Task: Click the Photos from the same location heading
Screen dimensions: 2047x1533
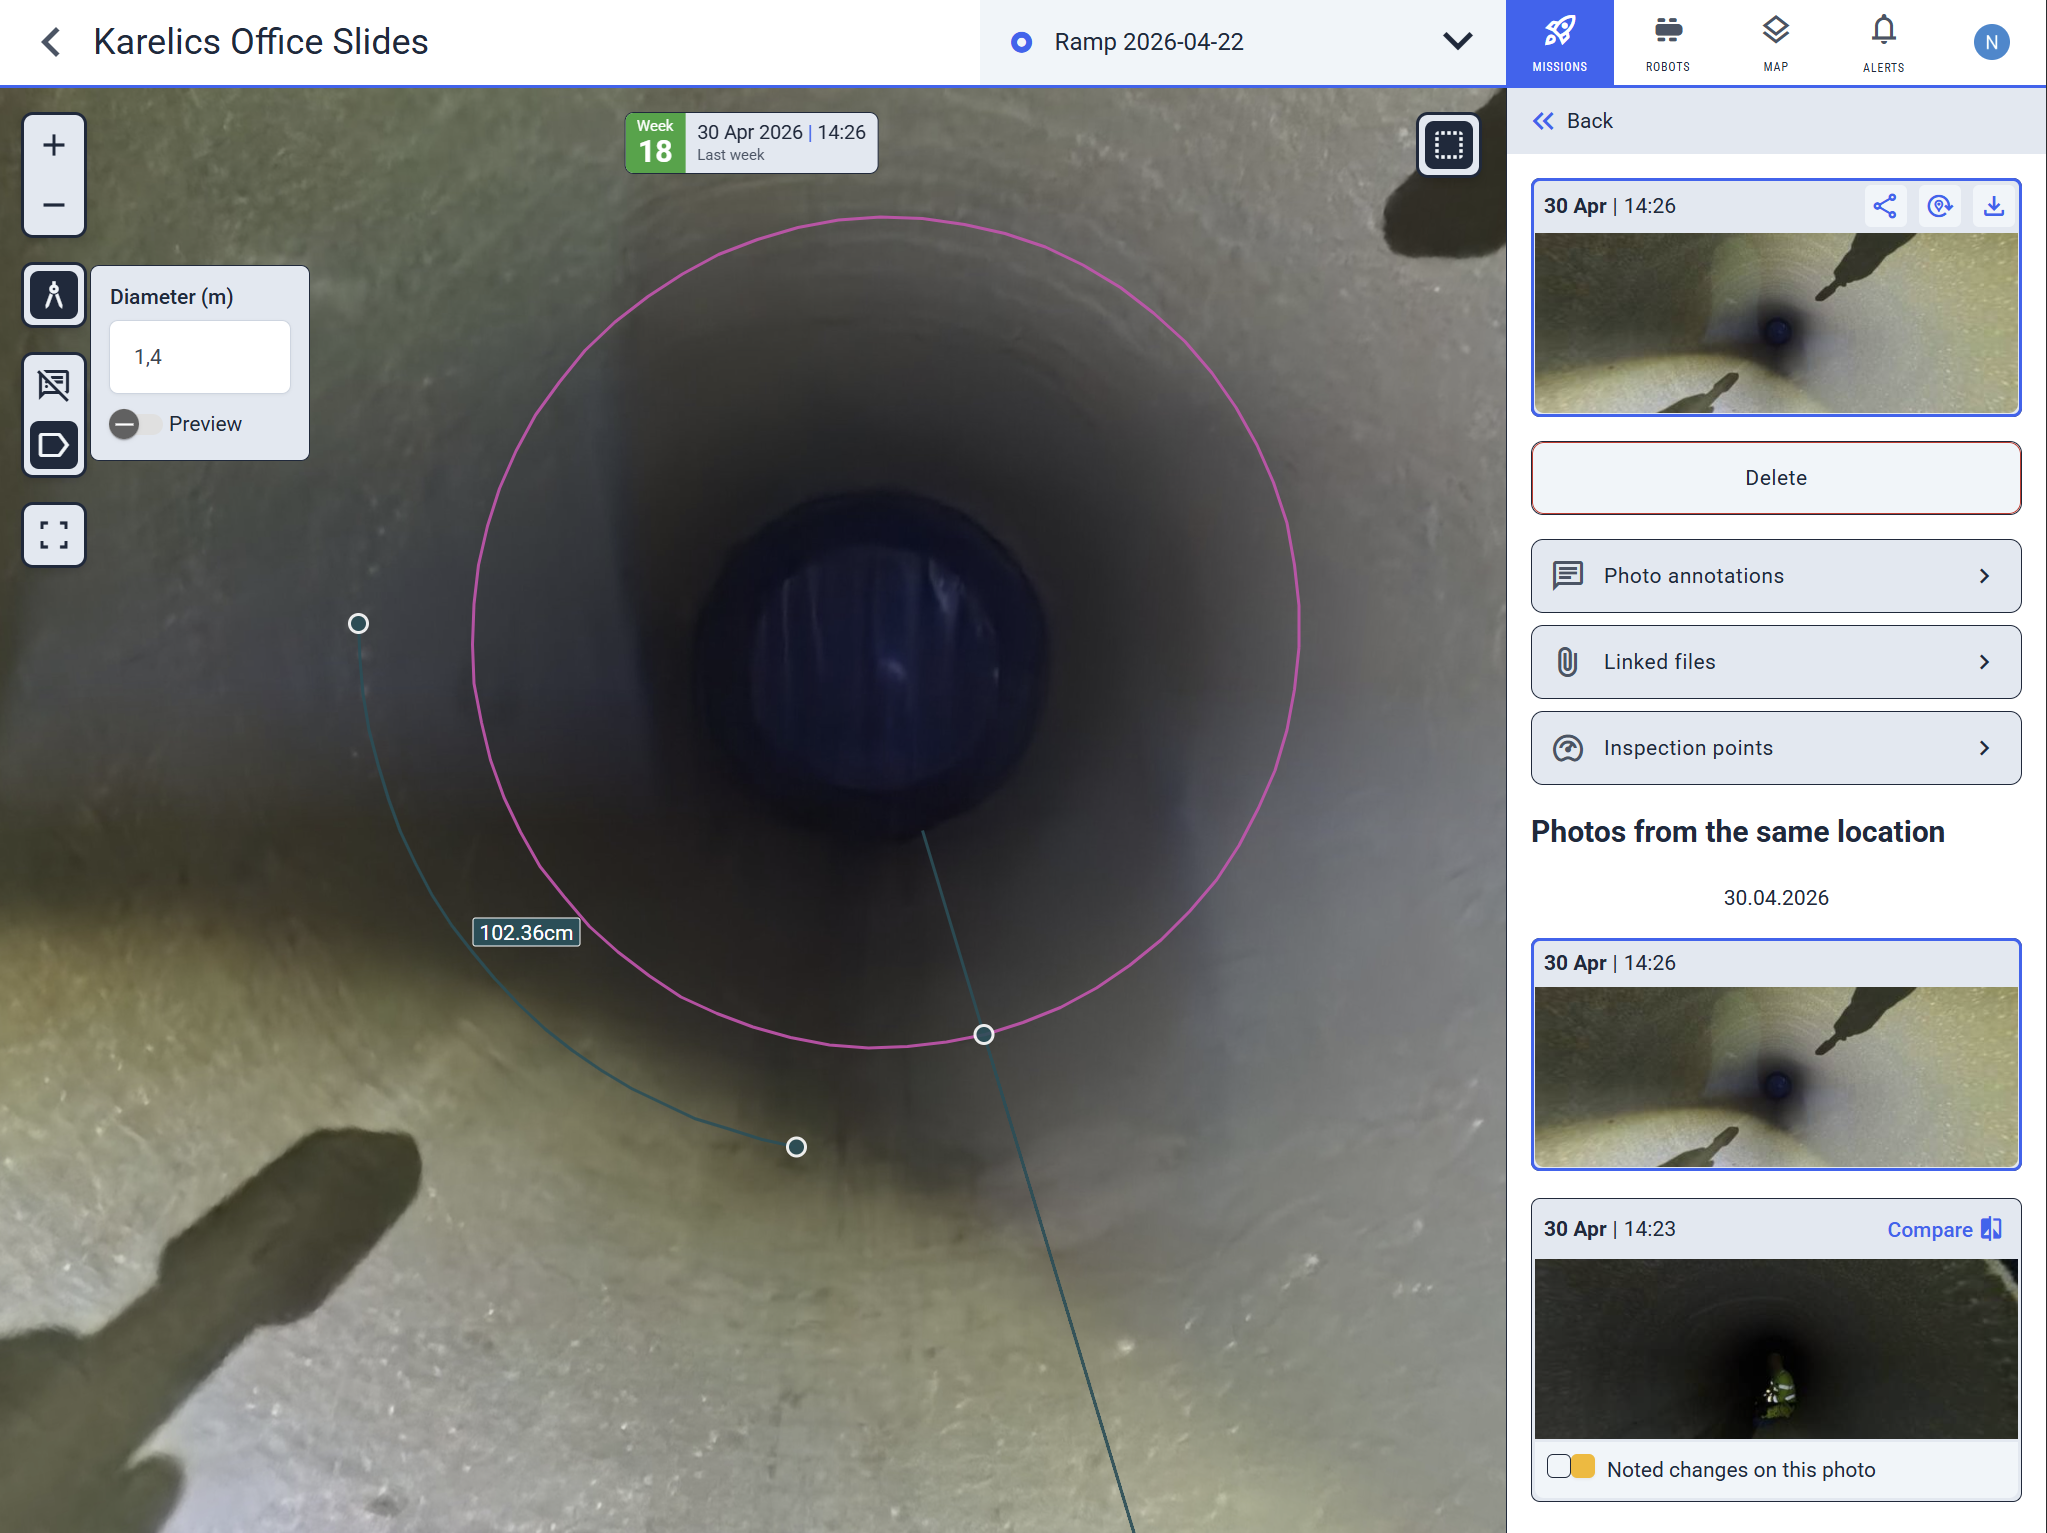Action: tap(1737, 832)
